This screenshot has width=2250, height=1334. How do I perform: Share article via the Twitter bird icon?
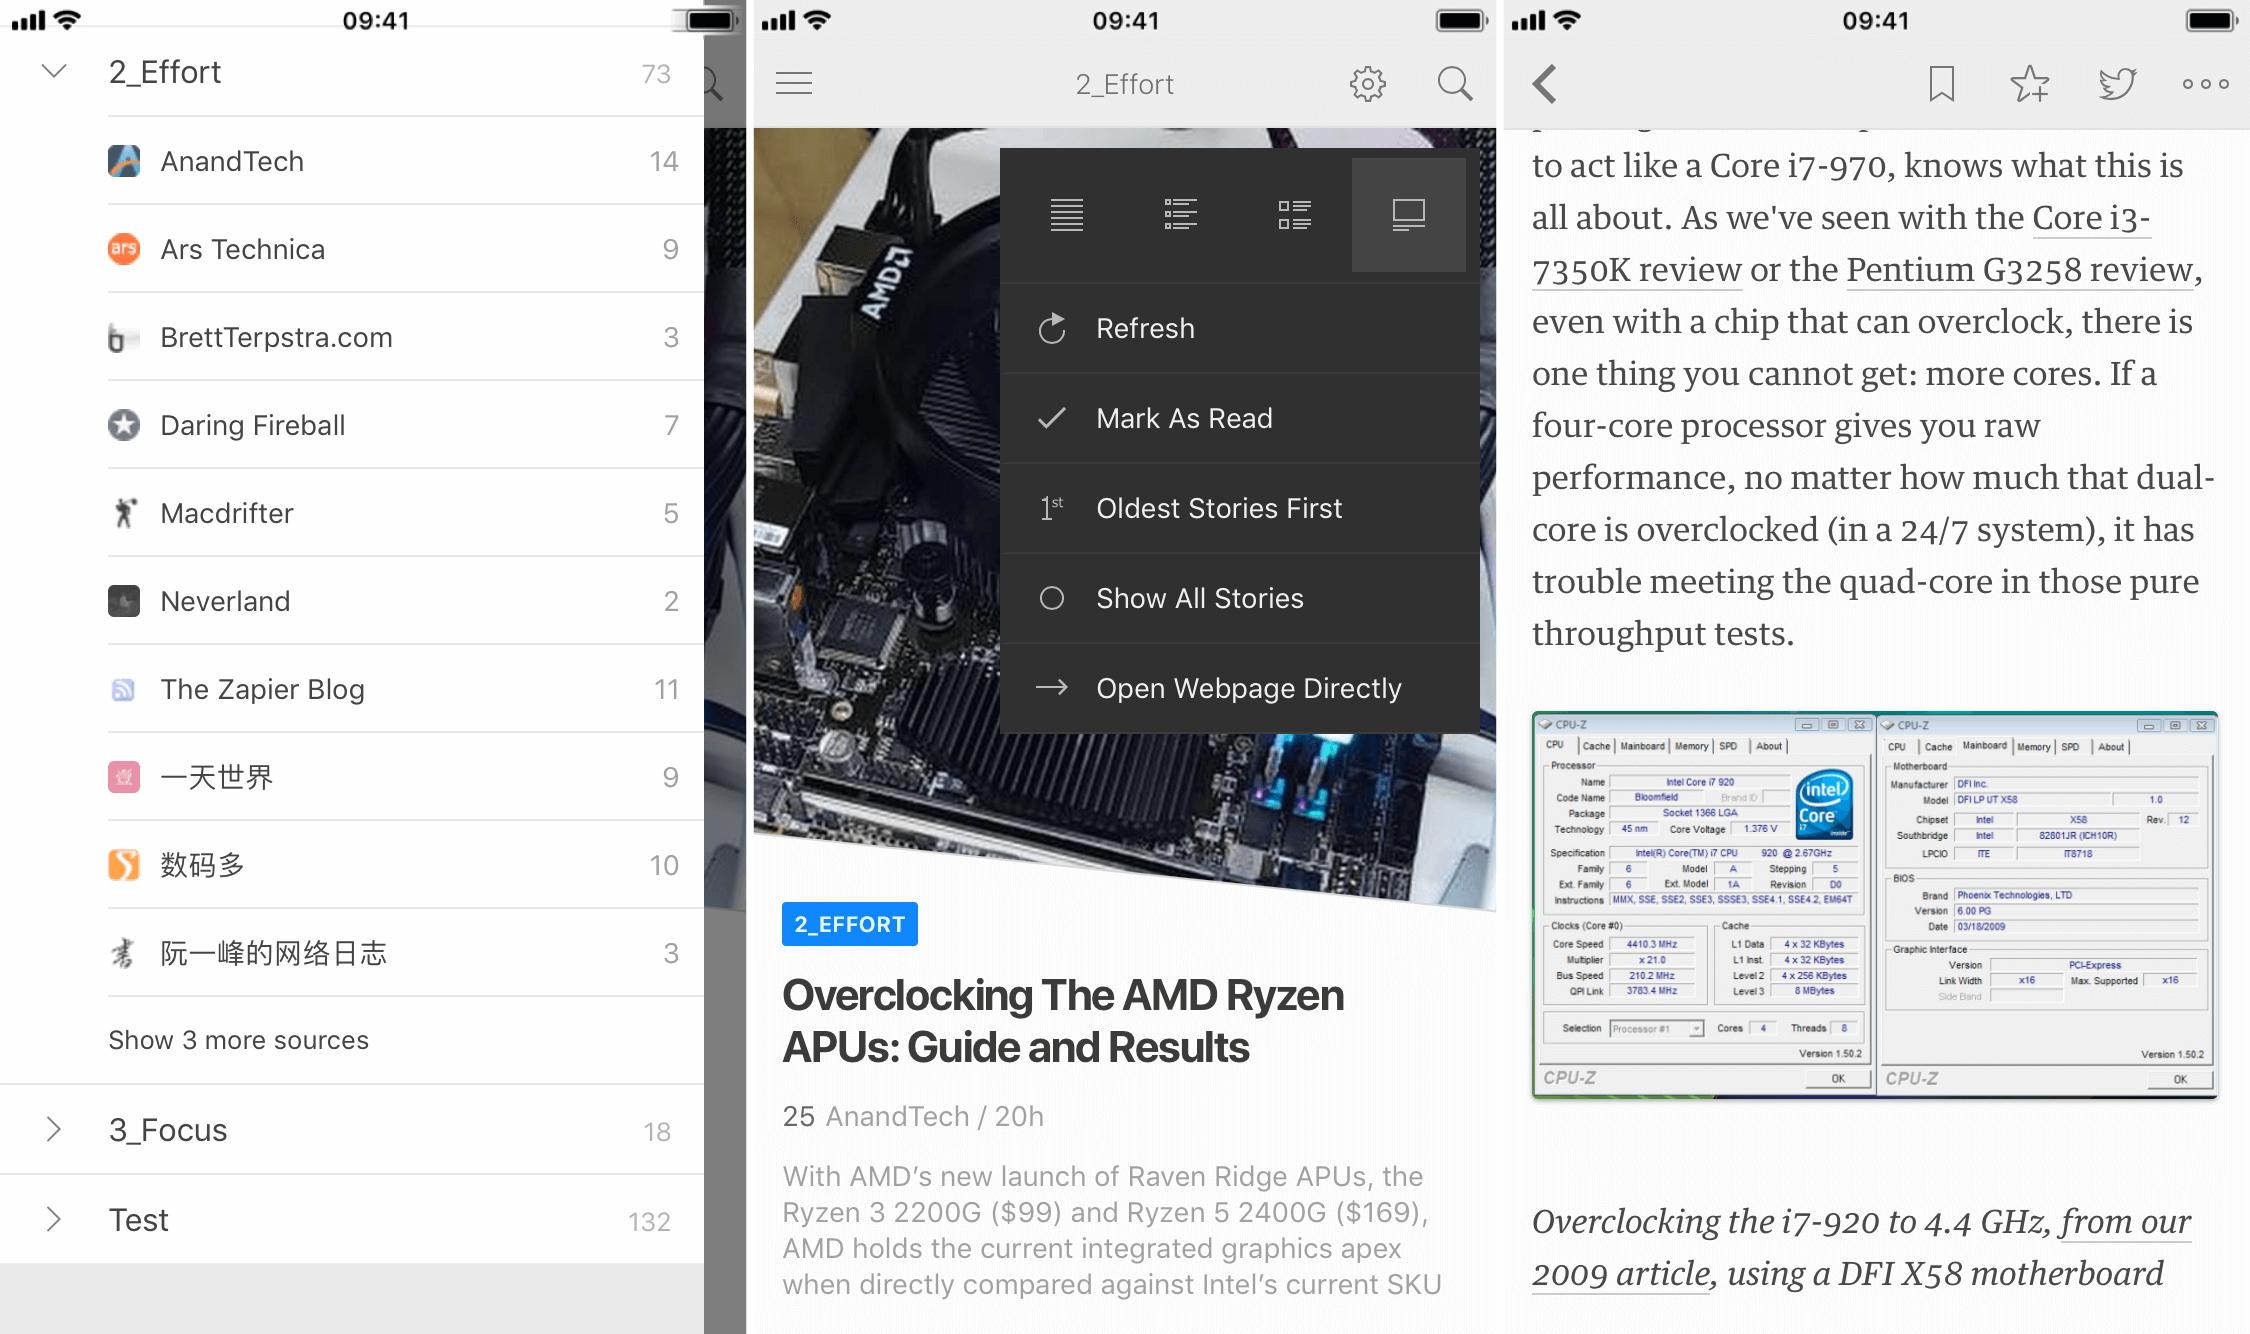coord(2117,84)
